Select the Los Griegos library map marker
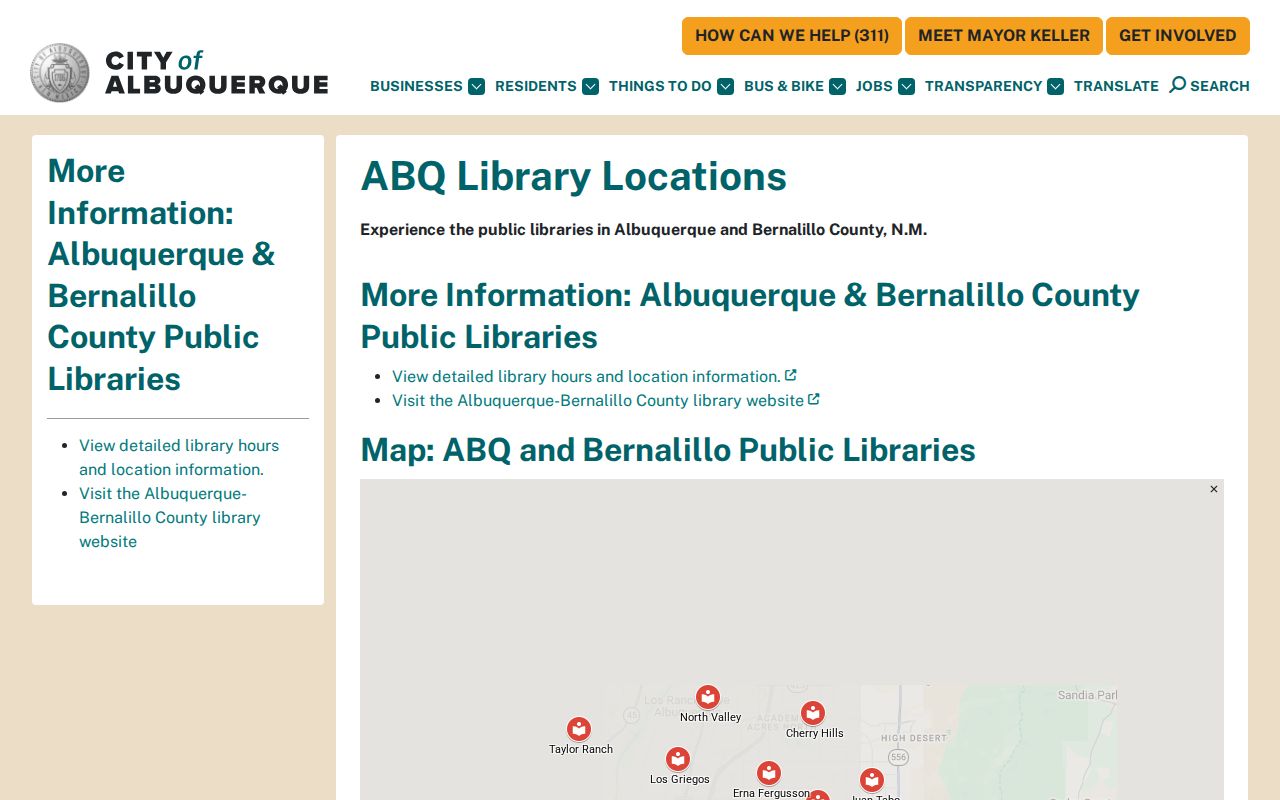The width and height of the screenshot is (1280, 800). (678, 759)
